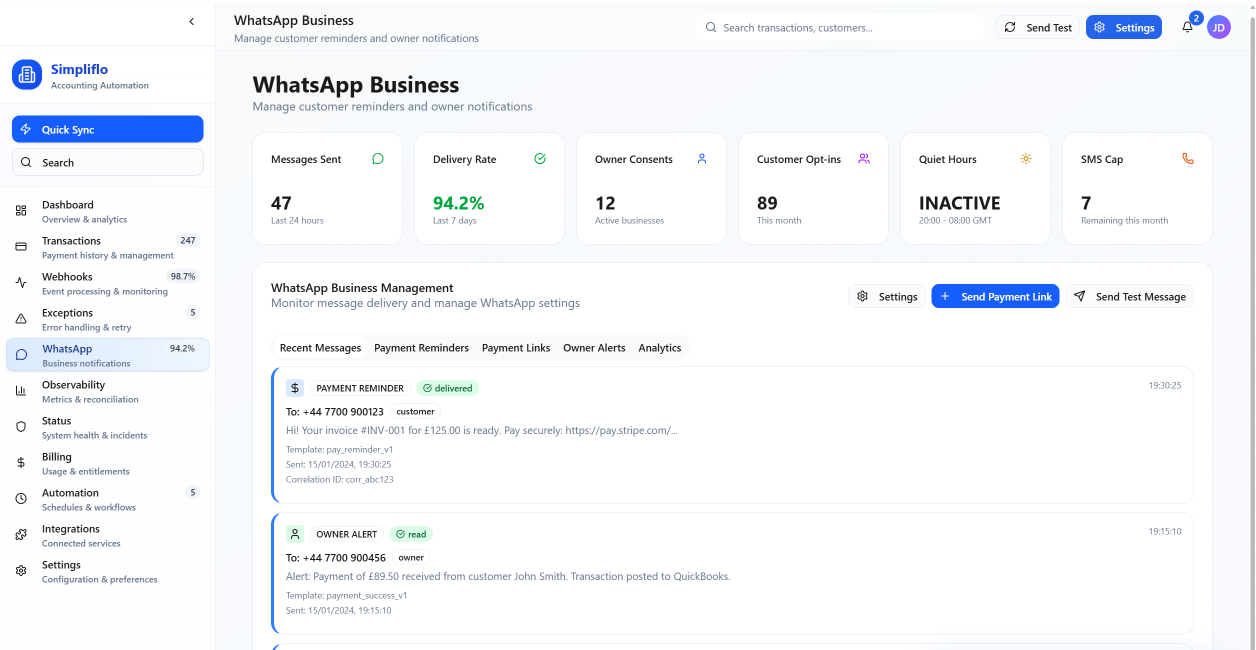
Task: Go to Transactions in the sidebar
Action: tap(71, 241)
